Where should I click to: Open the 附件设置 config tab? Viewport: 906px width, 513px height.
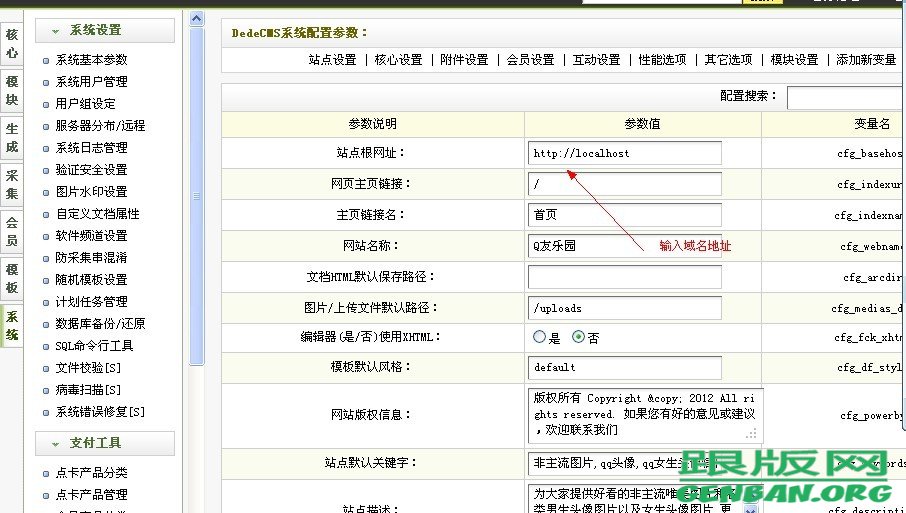point(464,60)
